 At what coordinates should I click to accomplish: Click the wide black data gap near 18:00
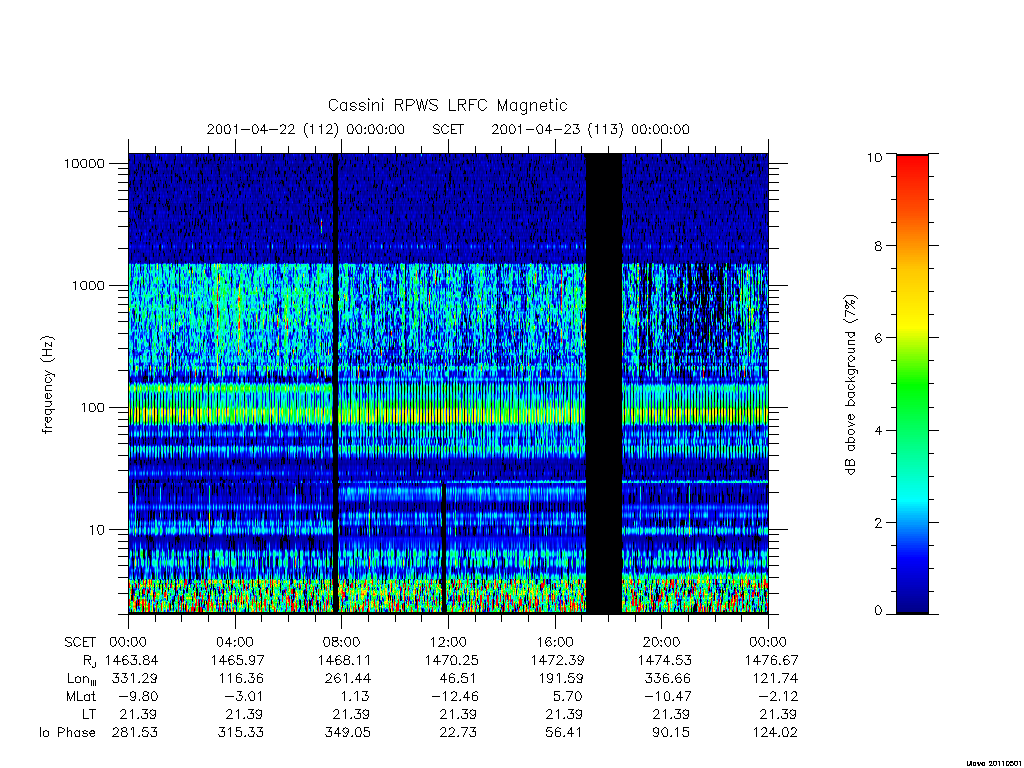[603, 383]
